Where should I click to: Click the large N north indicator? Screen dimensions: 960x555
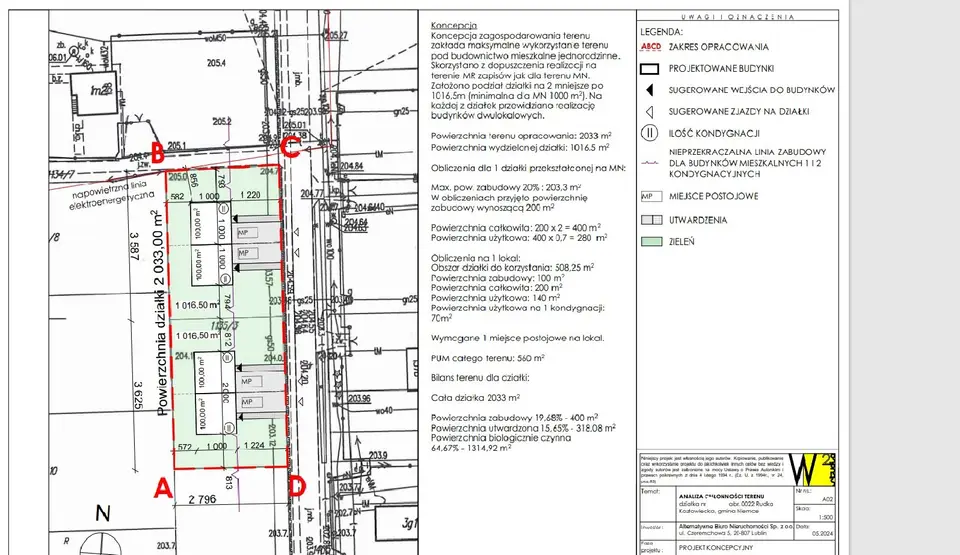click(102, 513)
